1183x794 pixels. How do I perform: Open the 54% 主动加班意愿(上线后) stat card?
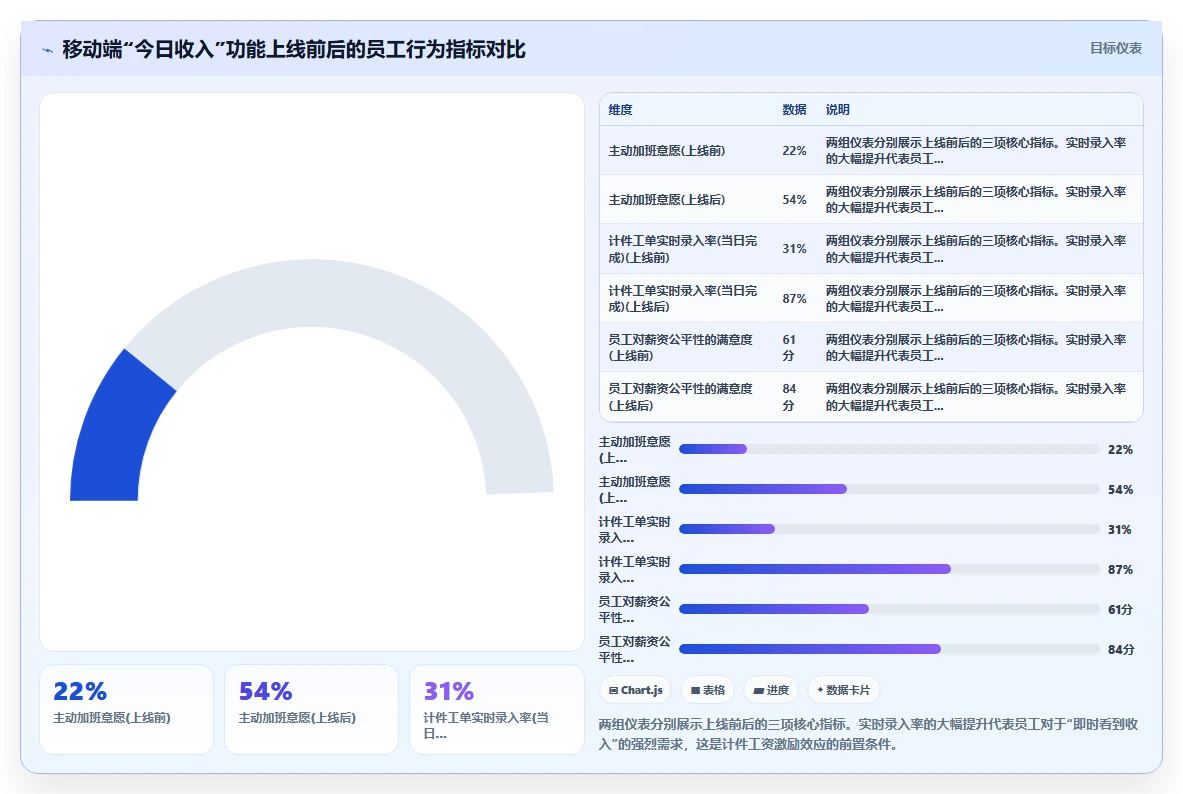tap(312, 709)
